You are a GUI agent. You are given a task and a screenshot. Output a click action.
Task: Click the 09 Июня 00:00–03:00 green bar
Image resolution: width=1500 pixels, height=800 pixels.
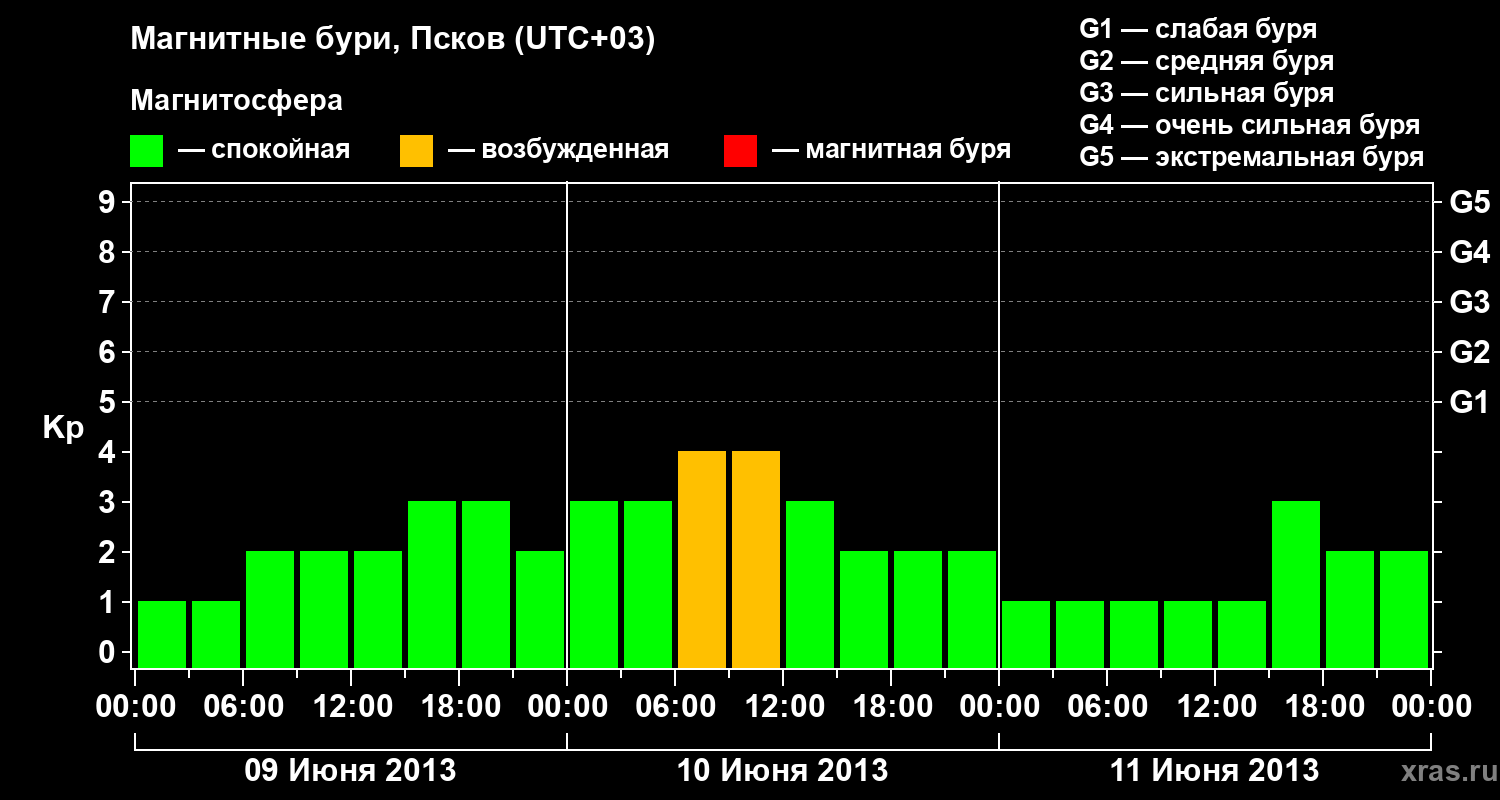(162, 635)
